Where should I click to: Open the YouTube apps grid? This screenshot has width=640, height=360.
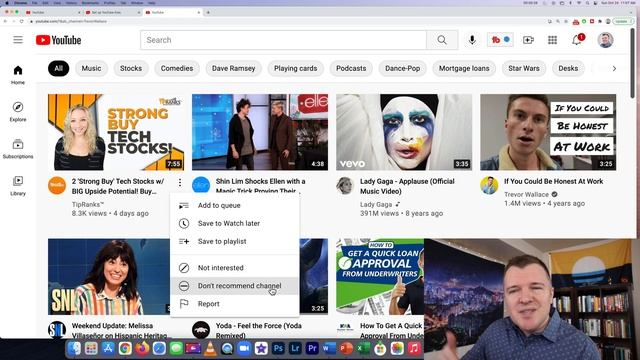(552, 40)
